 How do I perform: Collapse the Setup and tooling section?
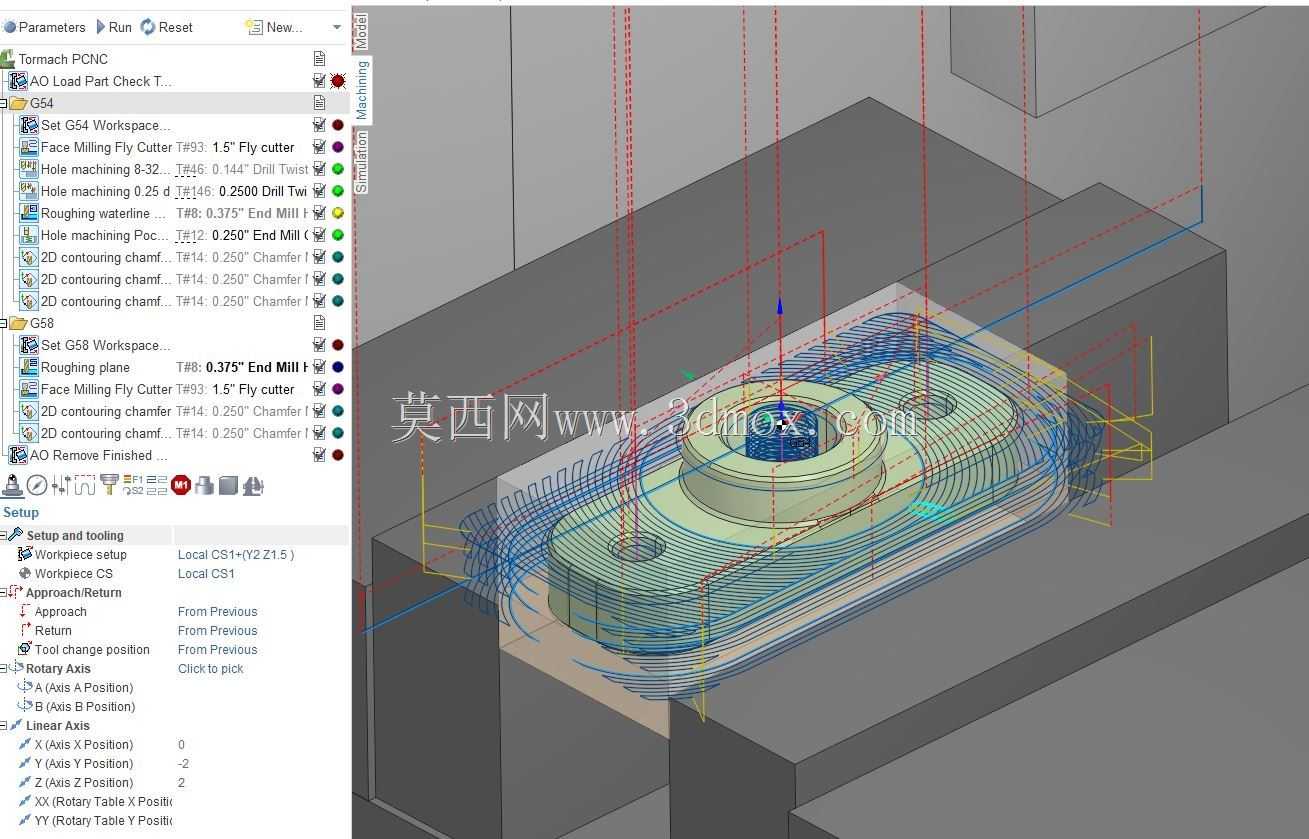[3, 535]
